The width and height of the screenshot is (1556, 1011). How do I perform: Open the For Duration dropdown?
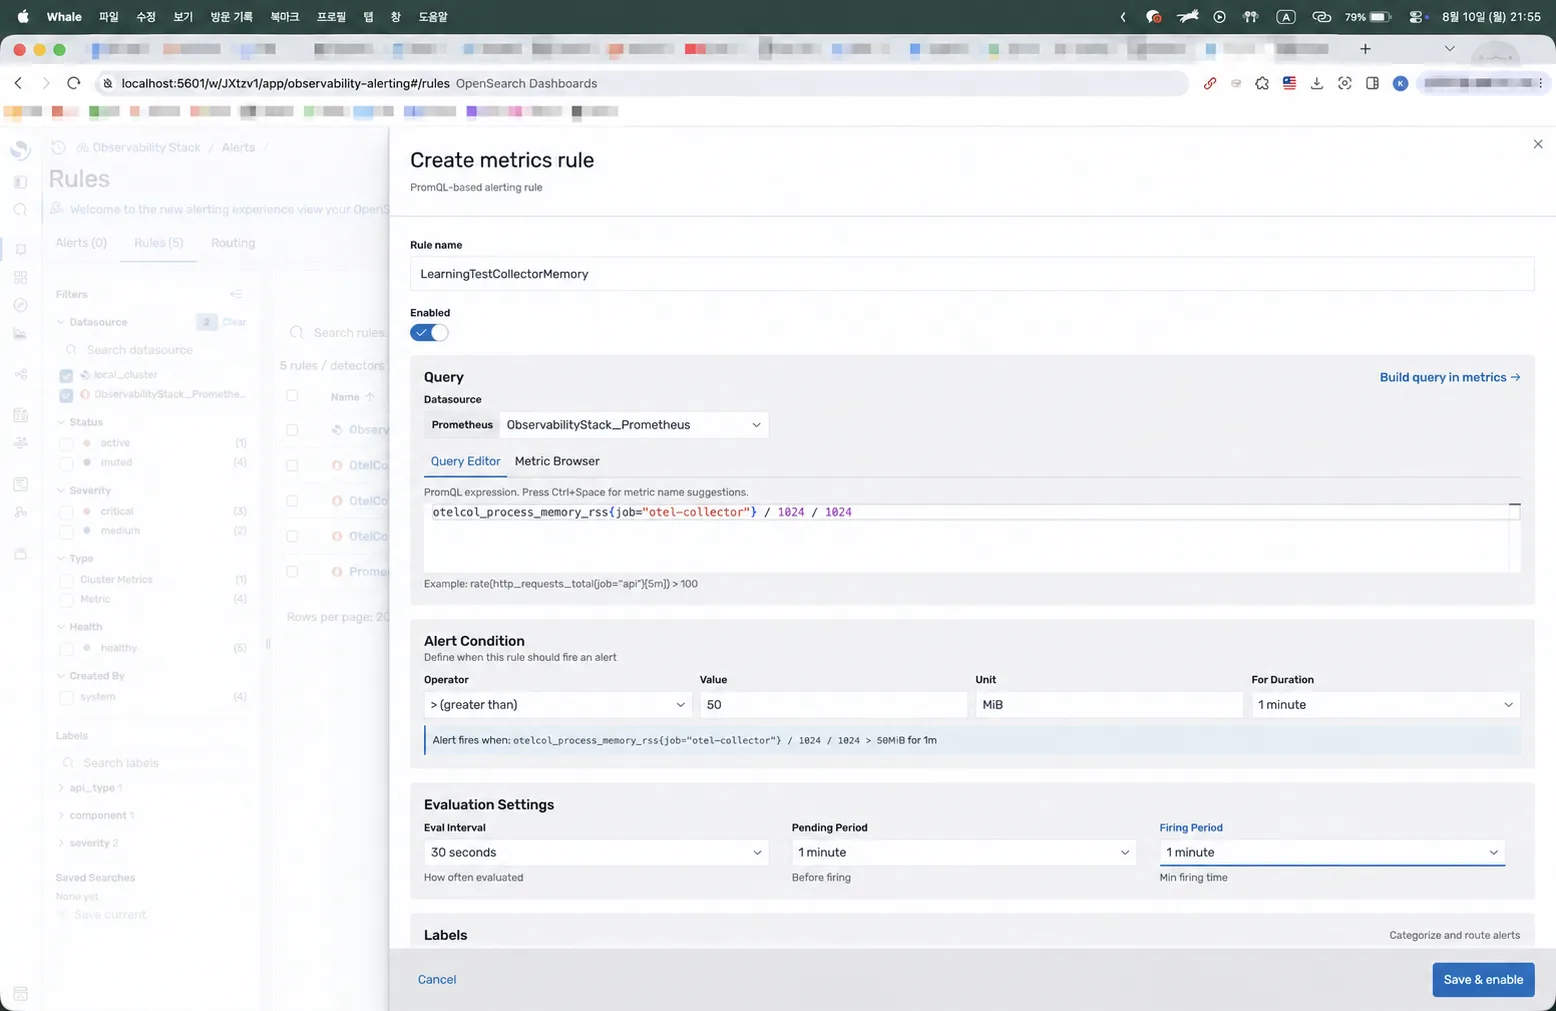(1385, 705)
